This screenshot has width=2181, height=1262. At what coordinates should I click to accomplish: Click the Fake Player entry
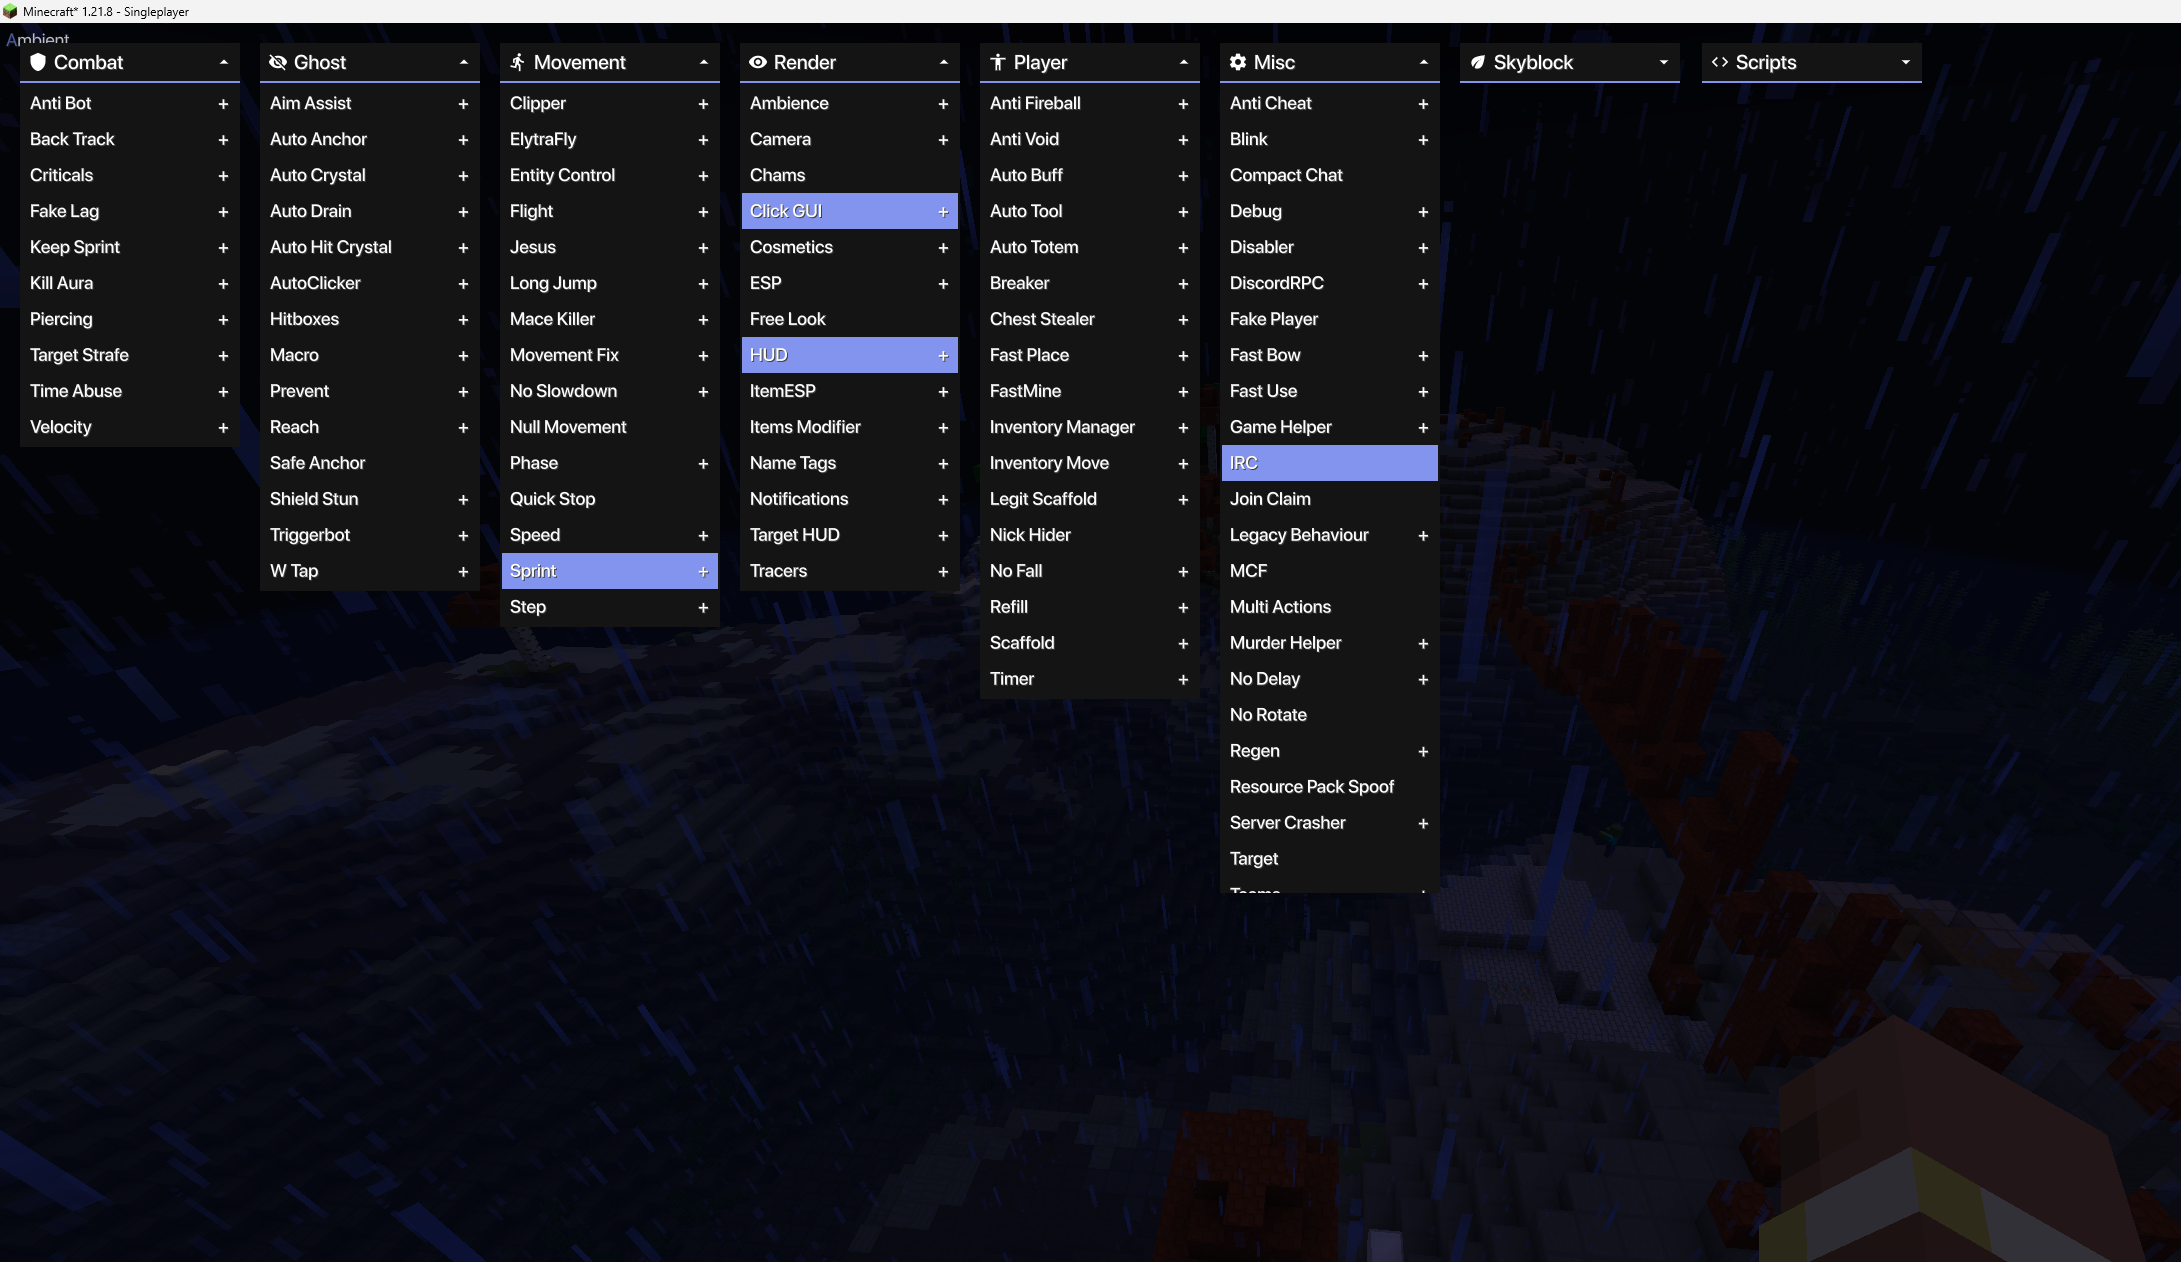pyautogui.click(x=1330, y=319)
